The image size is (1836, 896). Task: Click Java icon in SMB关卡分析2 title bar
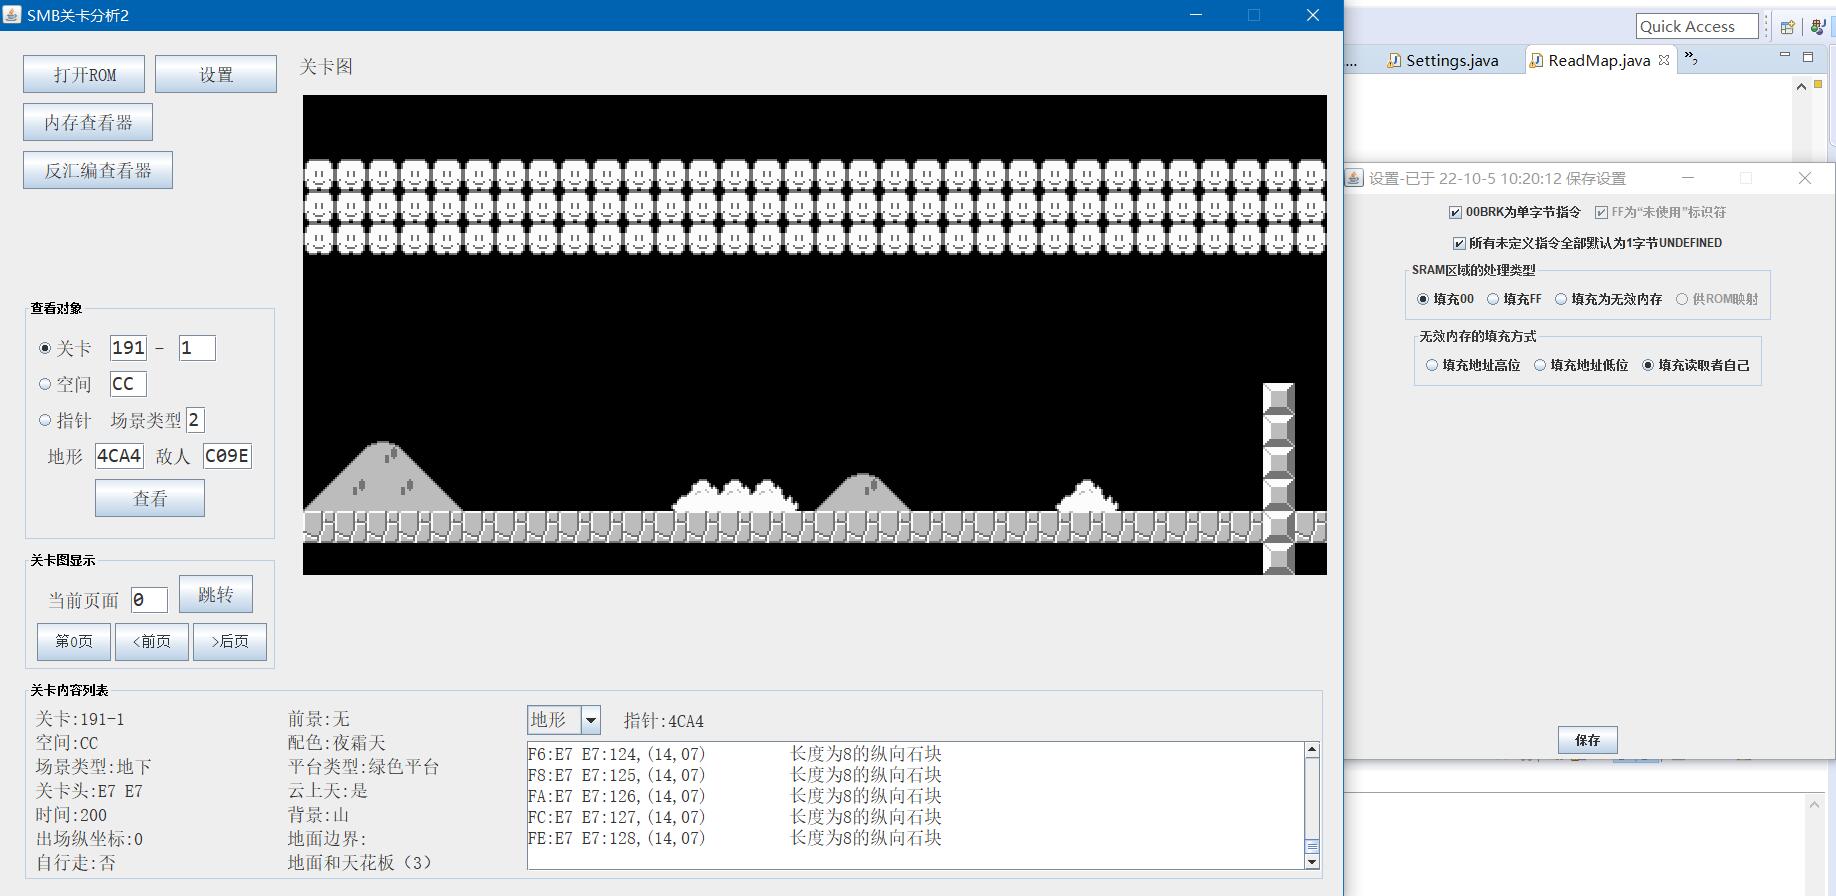[13, 15]
